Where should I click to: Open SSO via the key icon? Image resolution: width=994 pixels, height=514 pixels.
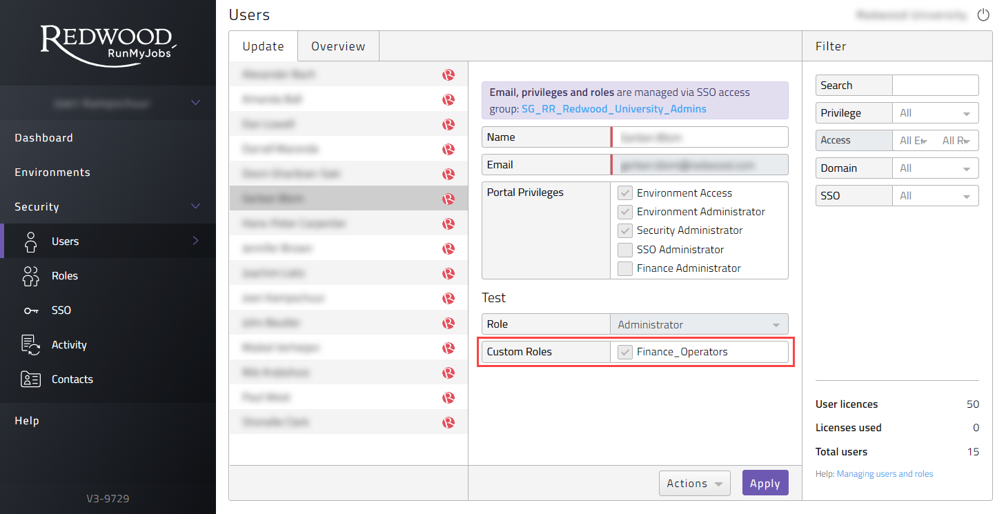coord(30,311)
